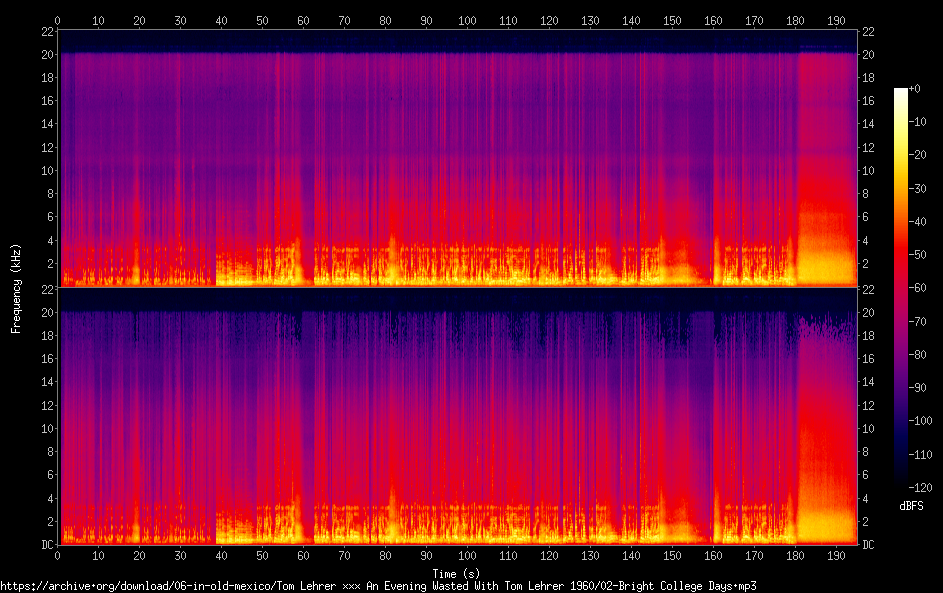Click the "Frequency (kHz)" vertical axis label

(16, 287)
